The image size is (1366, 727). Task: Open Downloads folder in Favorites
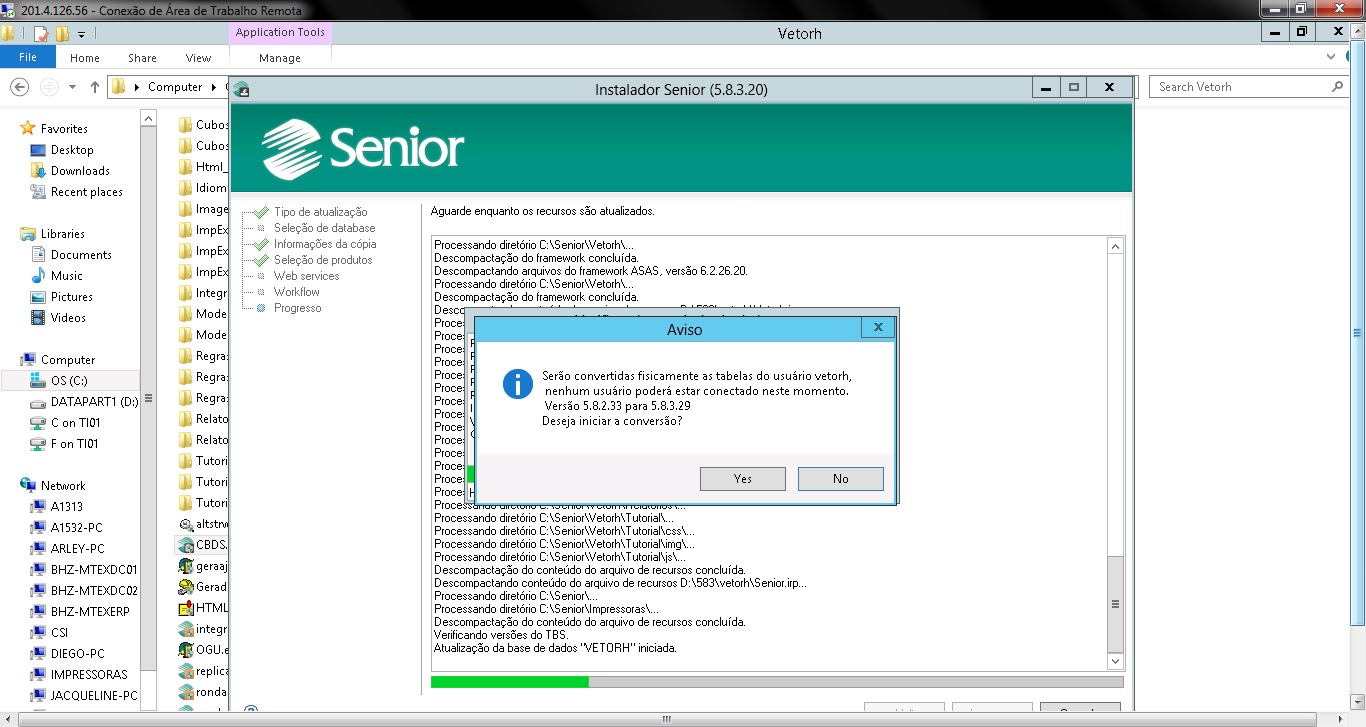pyautogui.click(x=80, y=171)
